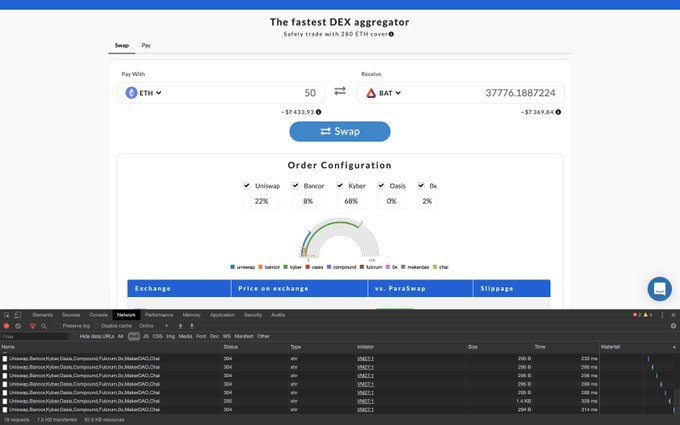Image resolution: width=680 pixels, height=425 pixels.
Task: Sort by the Size column header
Action: tap(473, 347)
